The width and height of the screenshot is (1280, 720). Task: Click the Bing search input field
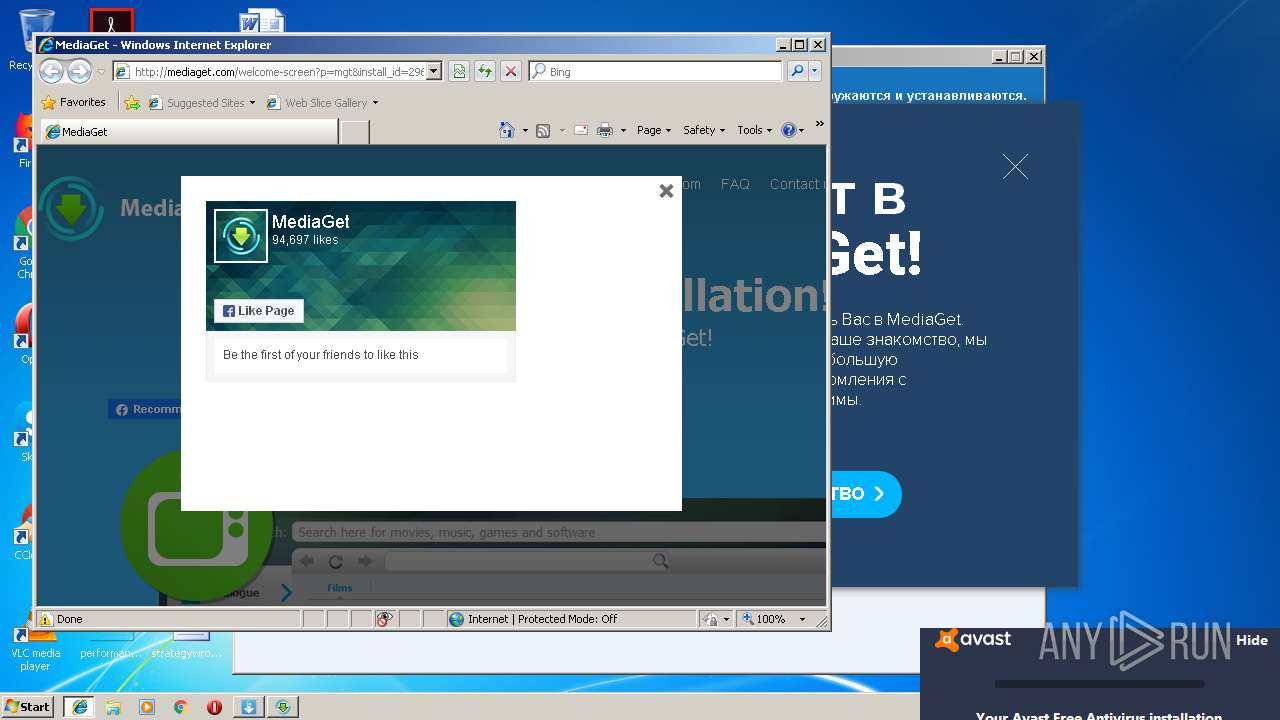655,71
